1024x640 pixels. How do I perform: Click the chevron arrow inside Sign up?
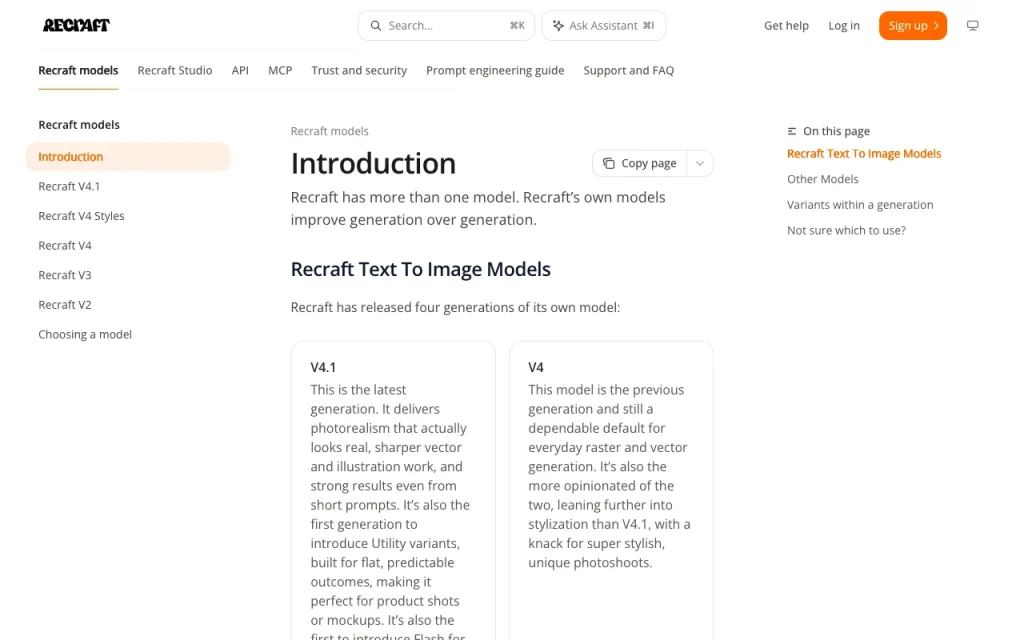(936, 25)
